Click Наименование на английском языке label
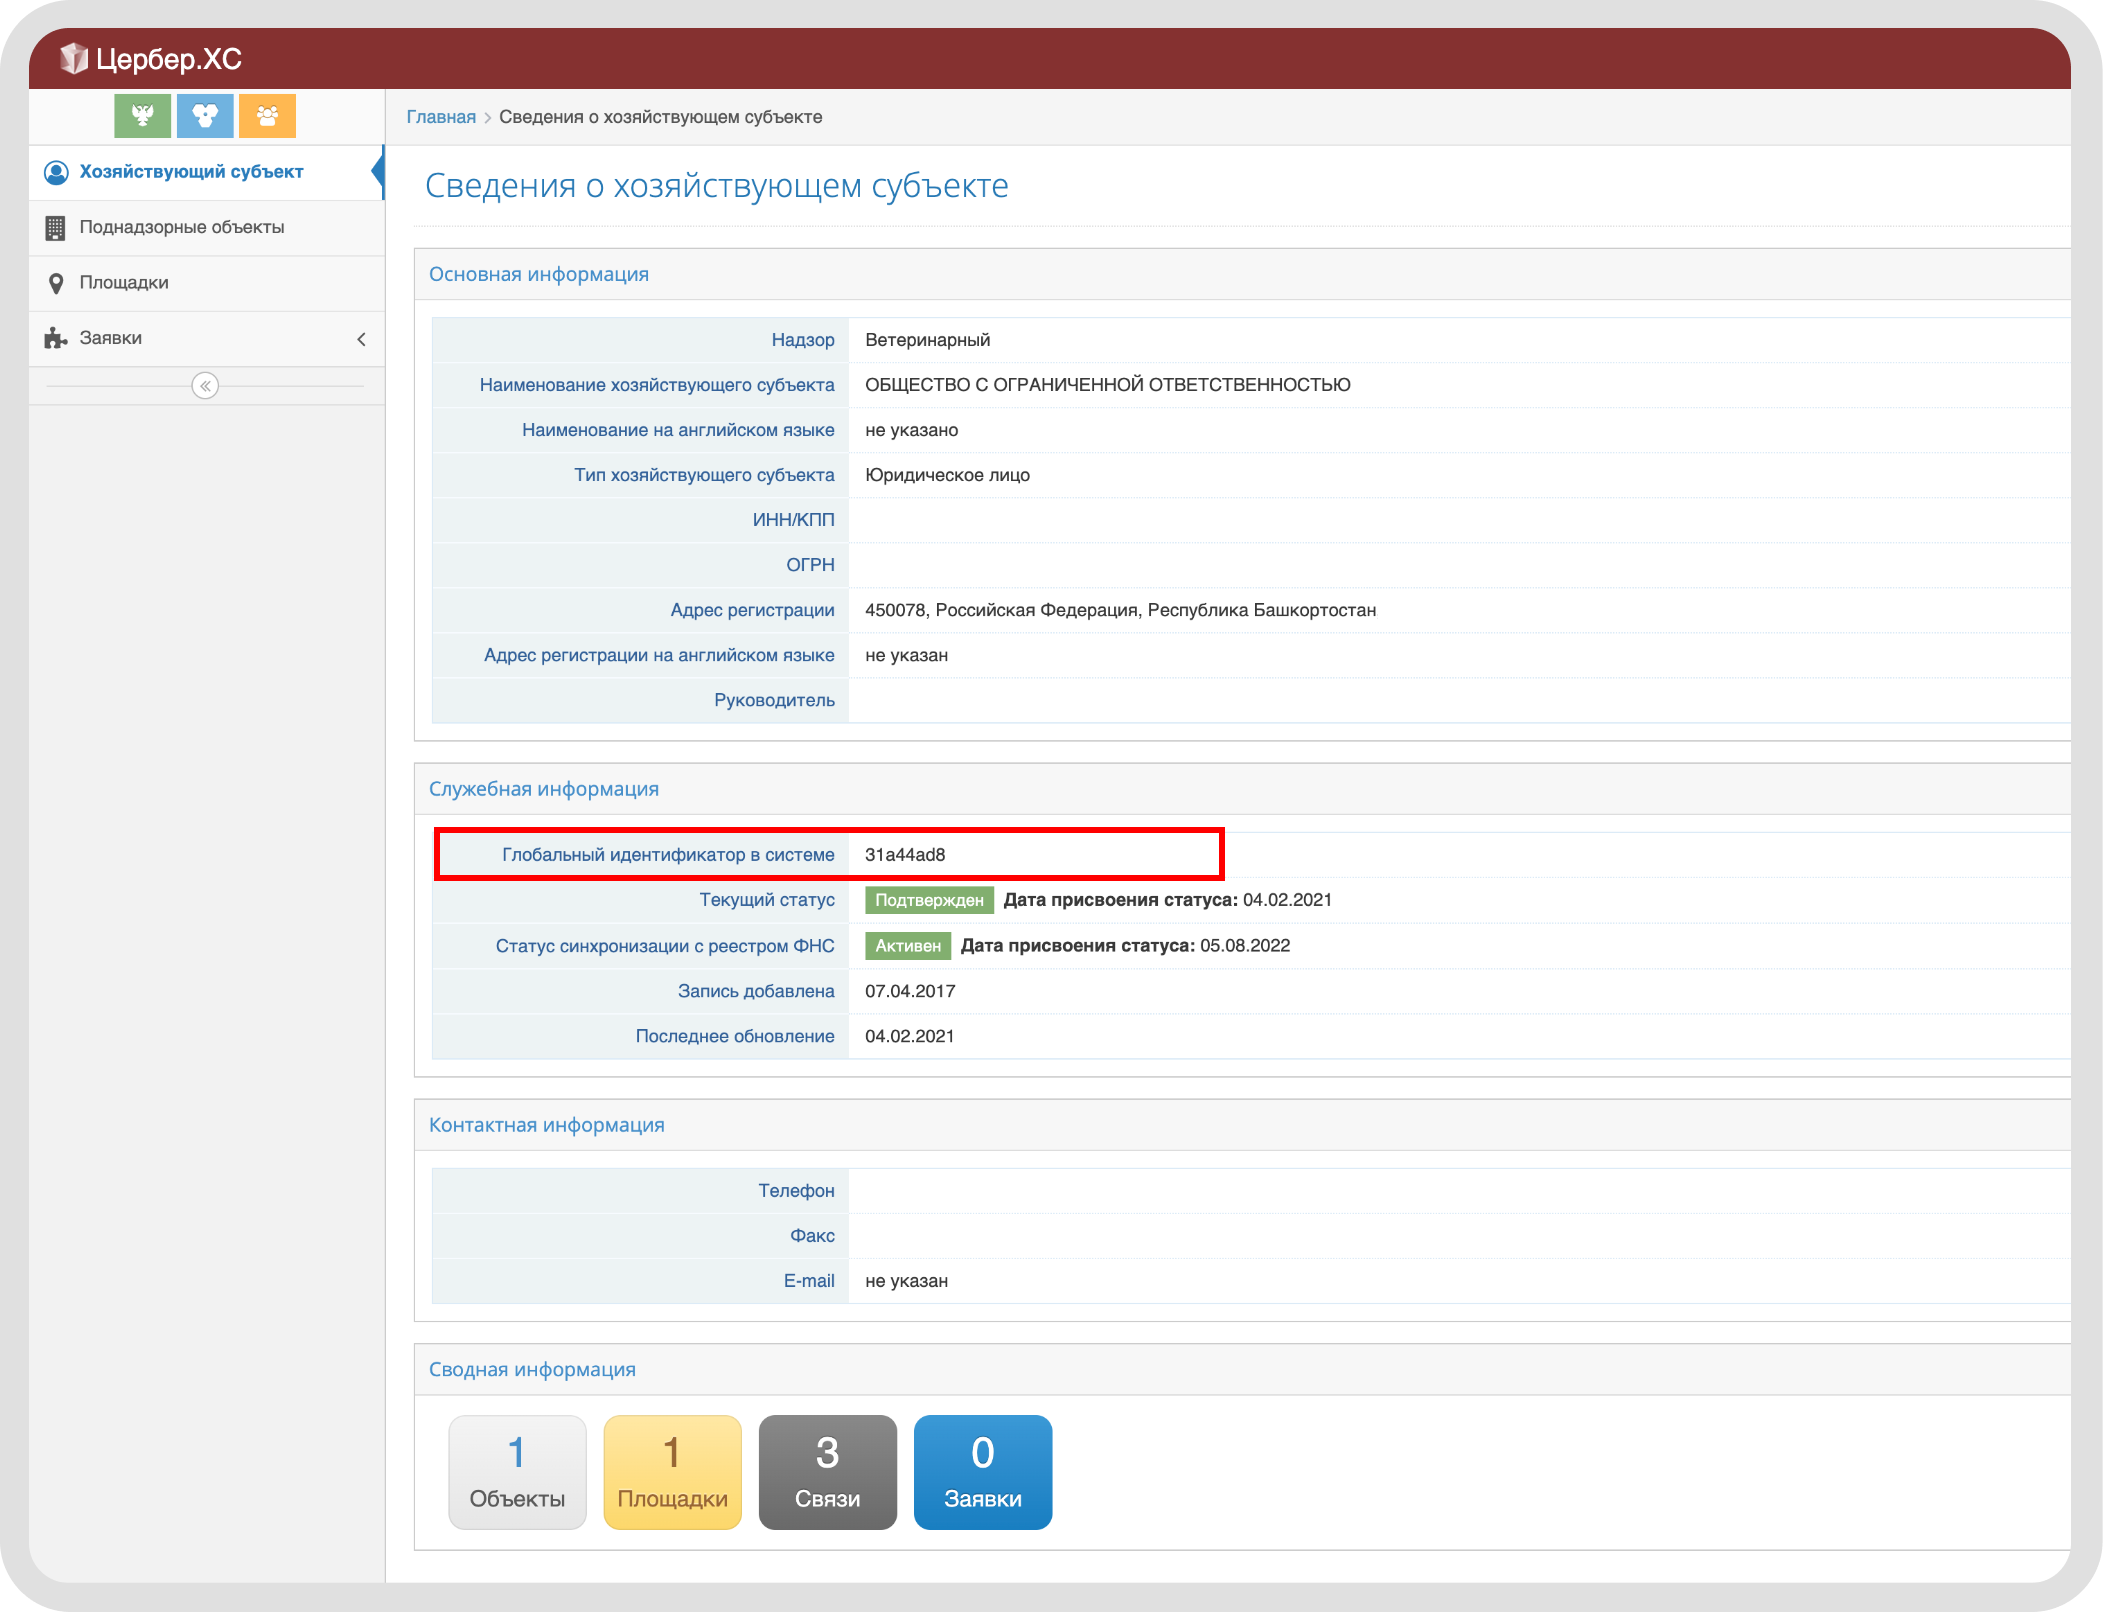 click(x=678, y=430)
